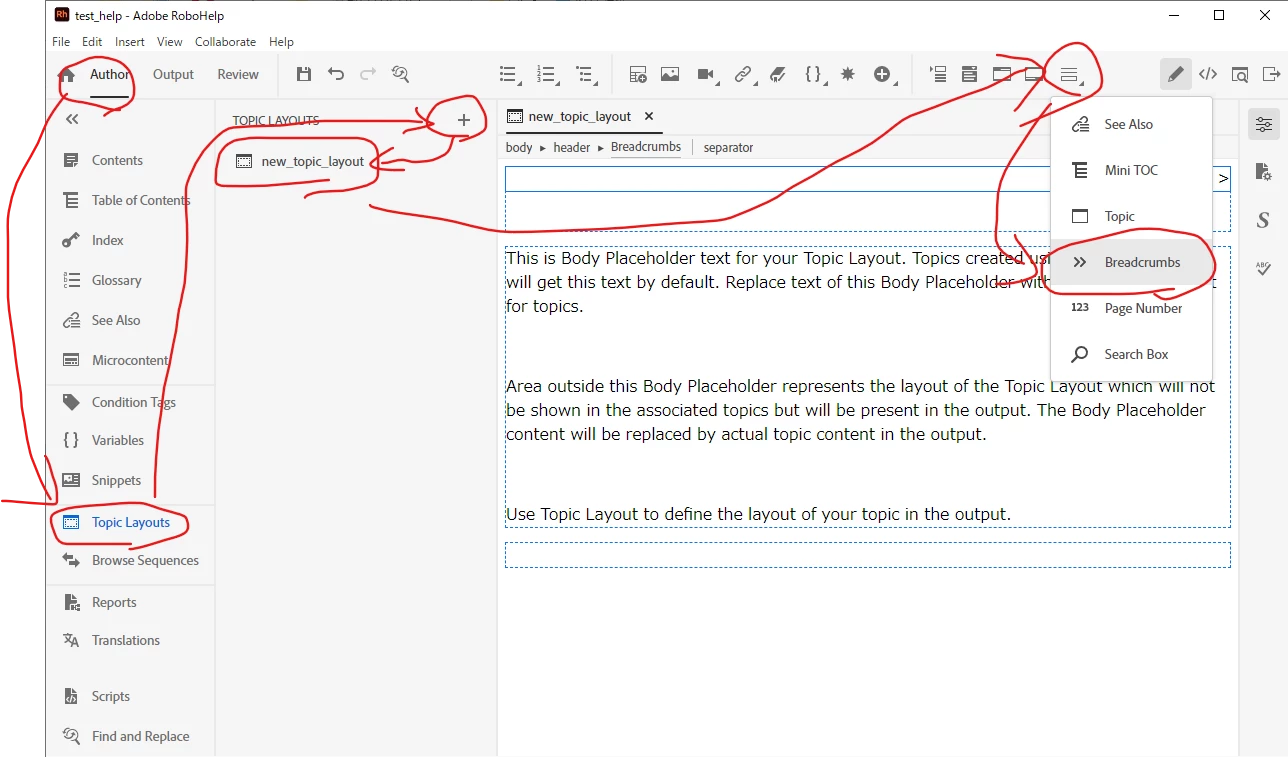1288x757 pixels.
Task: Choose Breadcrumbs from placeholder dropdown
Action: coord(1131,262)
